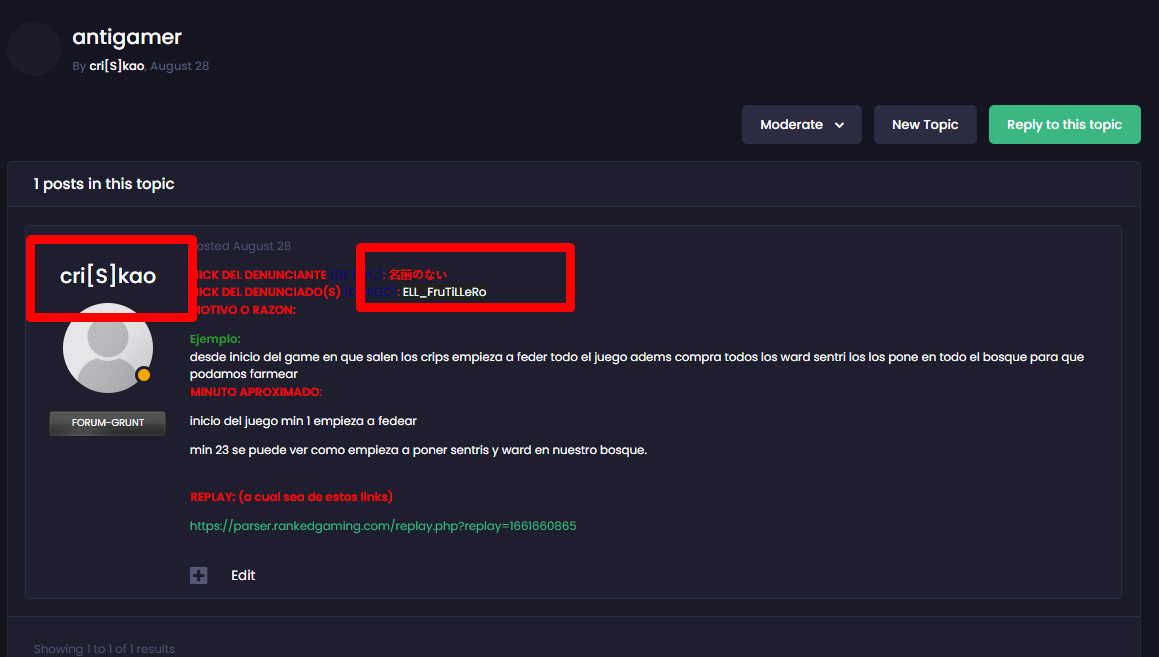Open the parser.rankedgaming.com replay link
This screenshot has width=1159, height=657.
(383, 526)
